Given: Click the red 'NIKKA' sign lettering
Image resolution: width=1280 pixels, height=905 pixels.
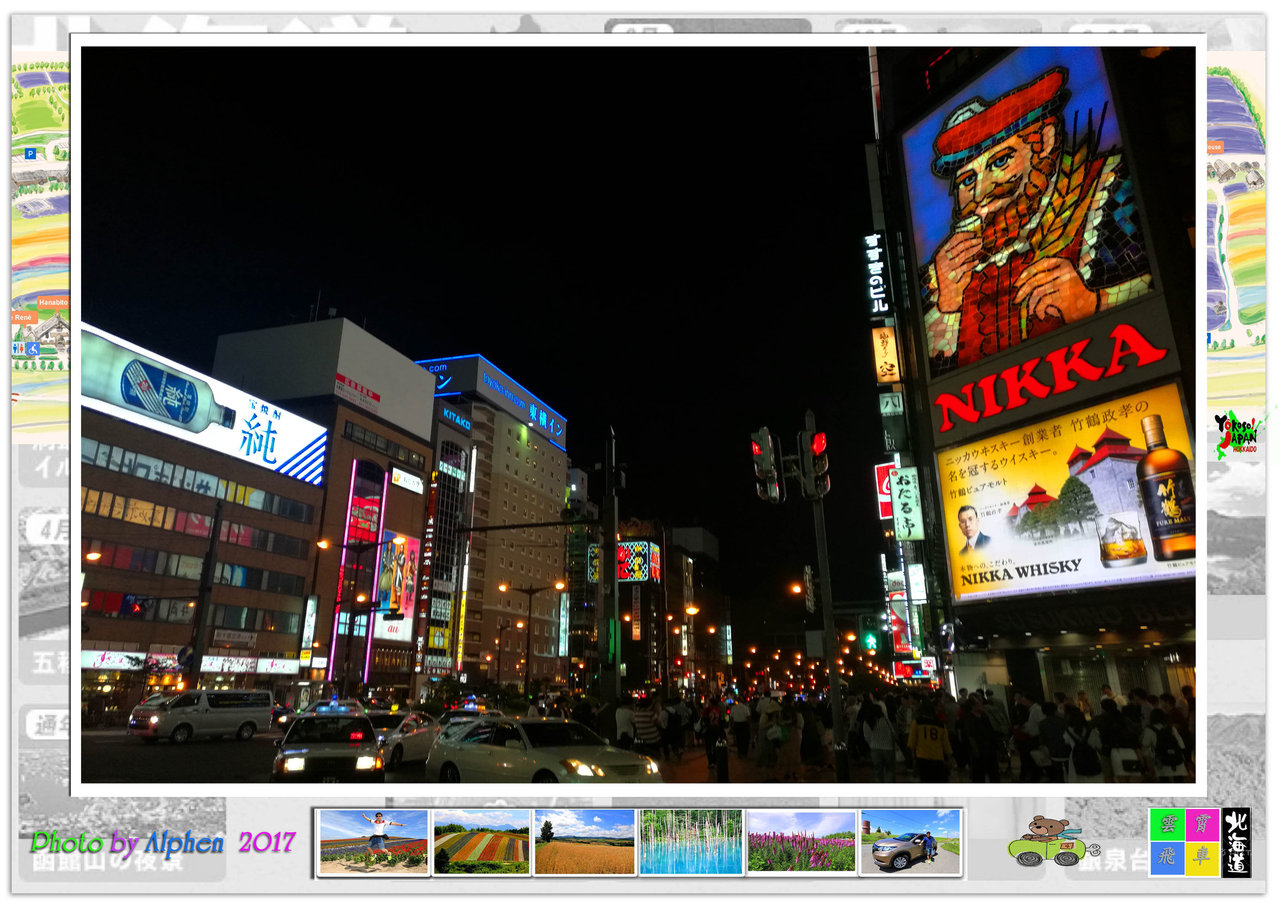Looking at the screenshot, I should [1050, 376].
